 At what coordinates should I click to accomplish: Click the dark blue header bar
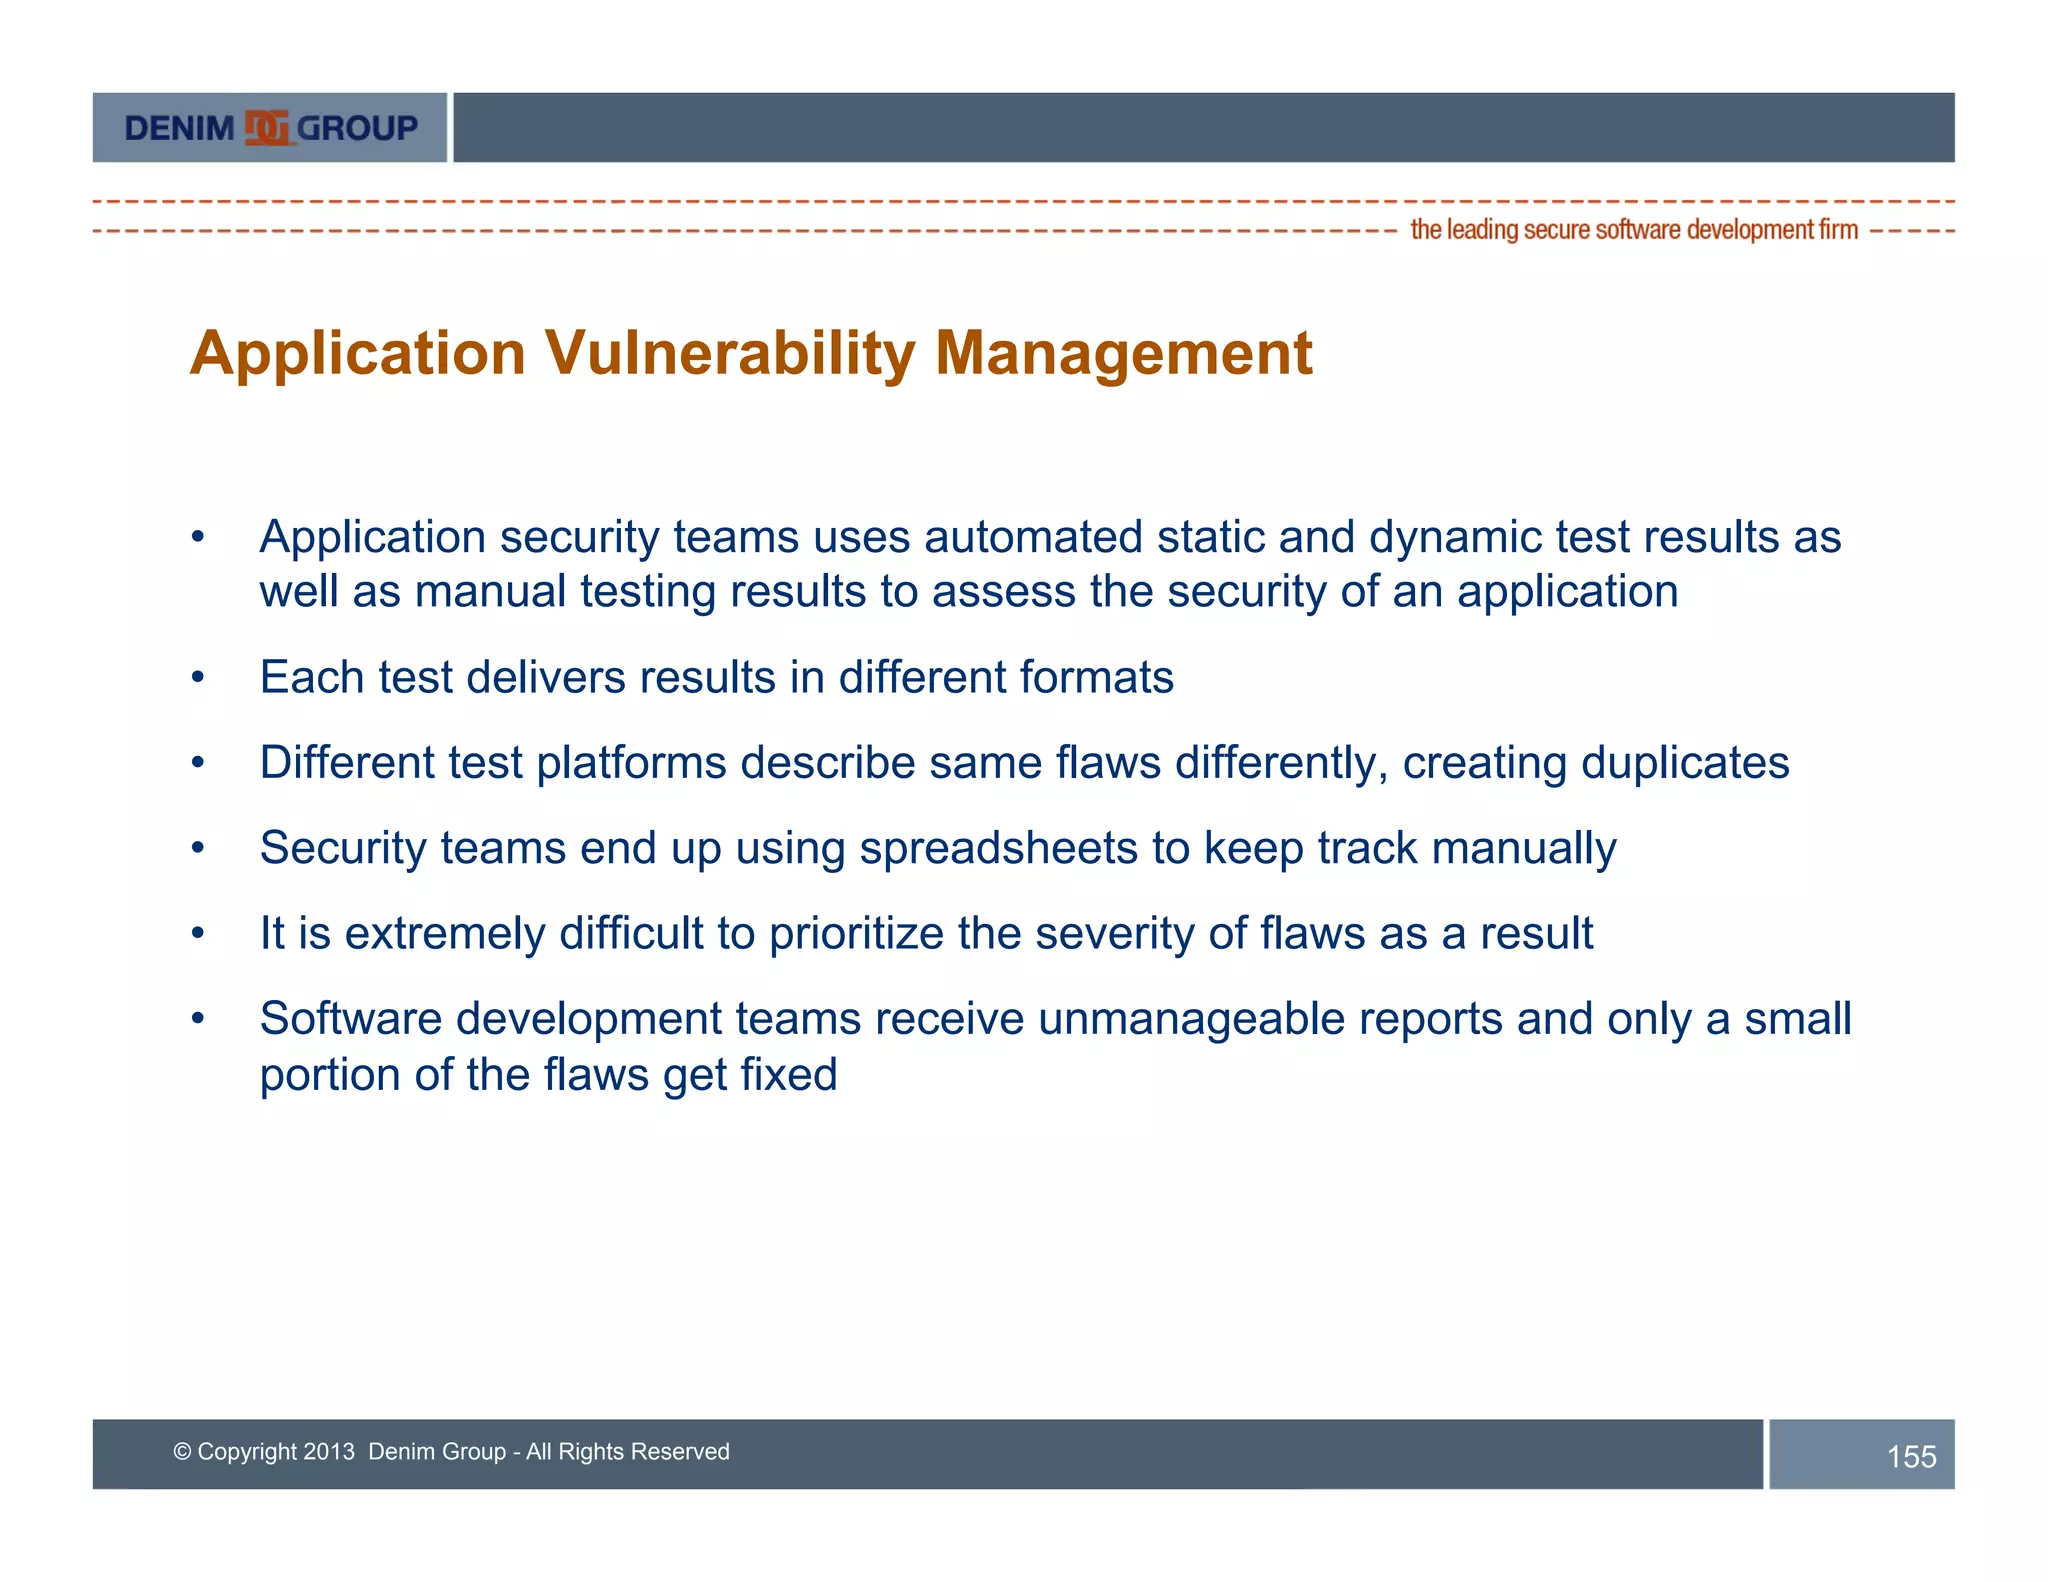tap(1203, 128)
